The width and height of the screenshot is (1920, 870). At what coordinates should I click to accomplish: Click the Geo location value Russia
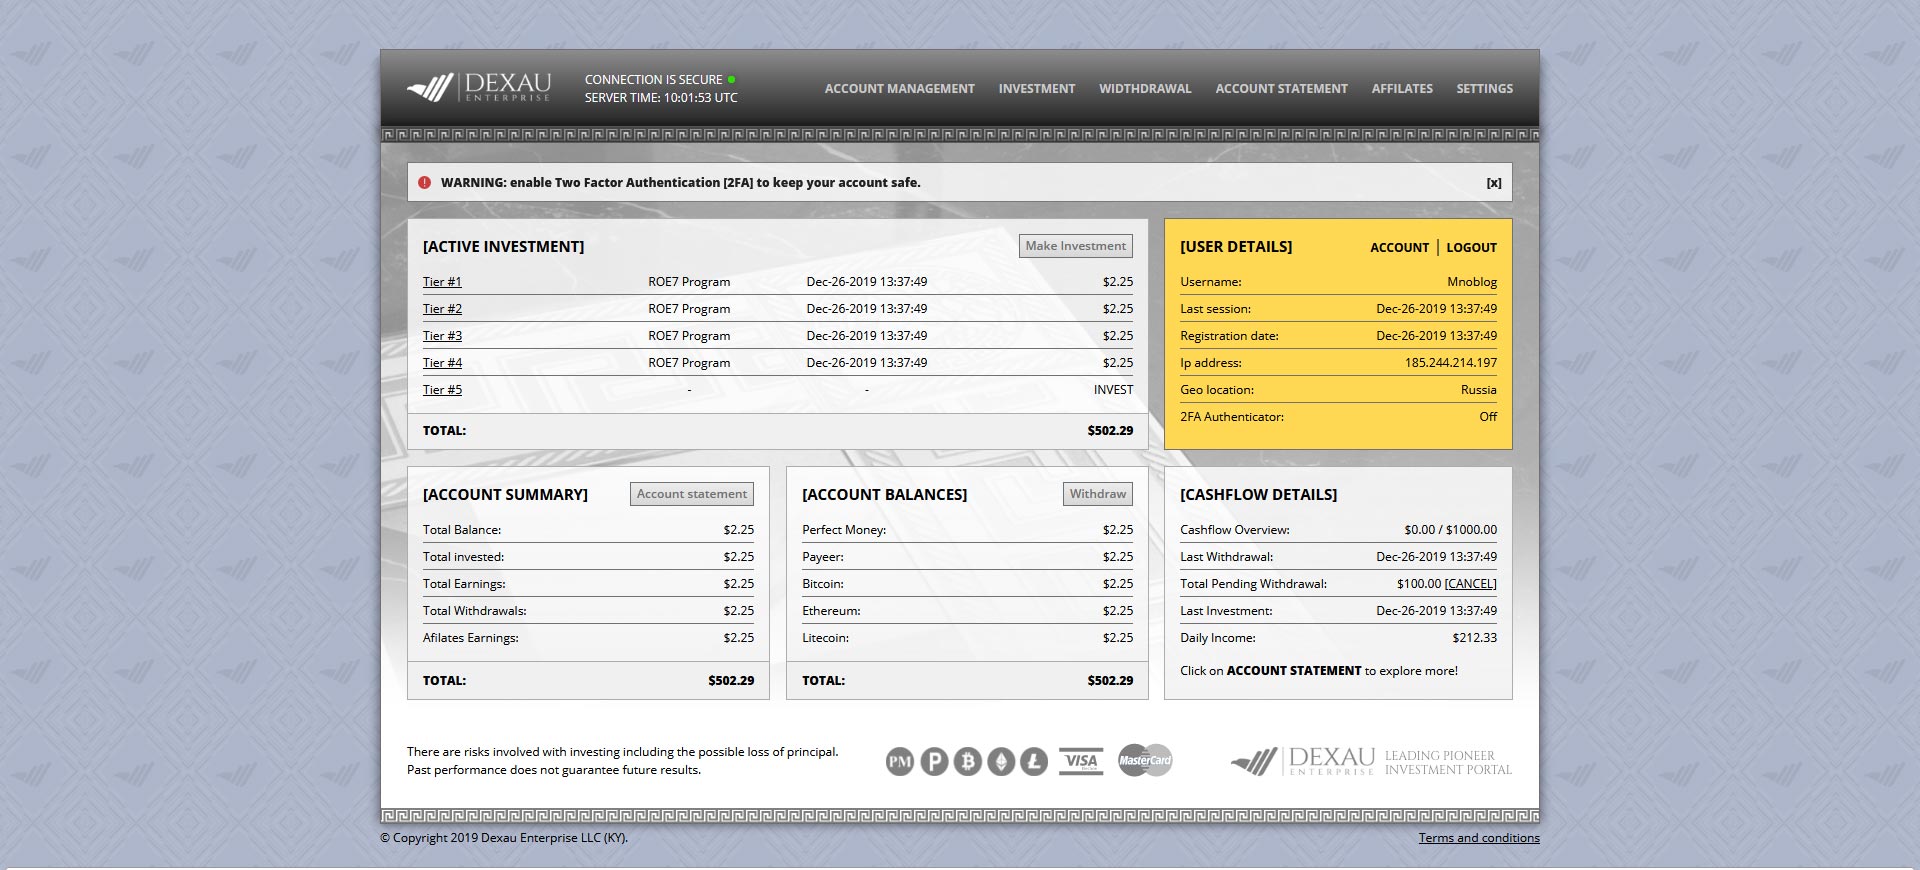(1478, 390)
